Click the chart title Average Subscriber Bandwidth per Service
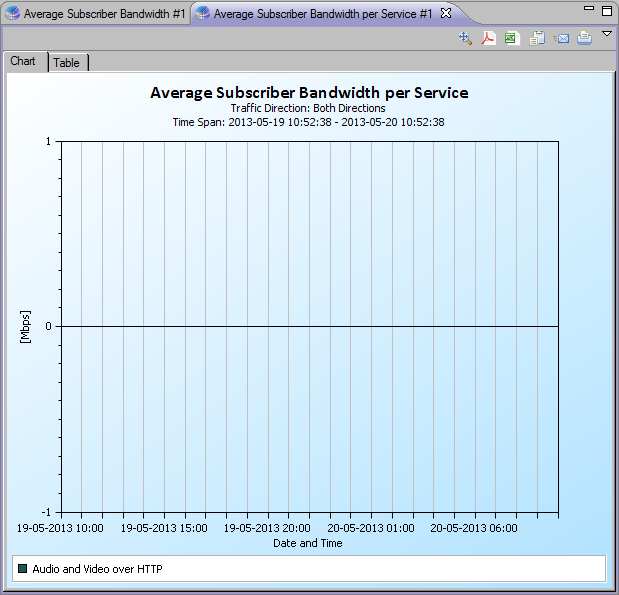Image resolution: width=619 pixels, height=595 pixels. pos(309,93)
